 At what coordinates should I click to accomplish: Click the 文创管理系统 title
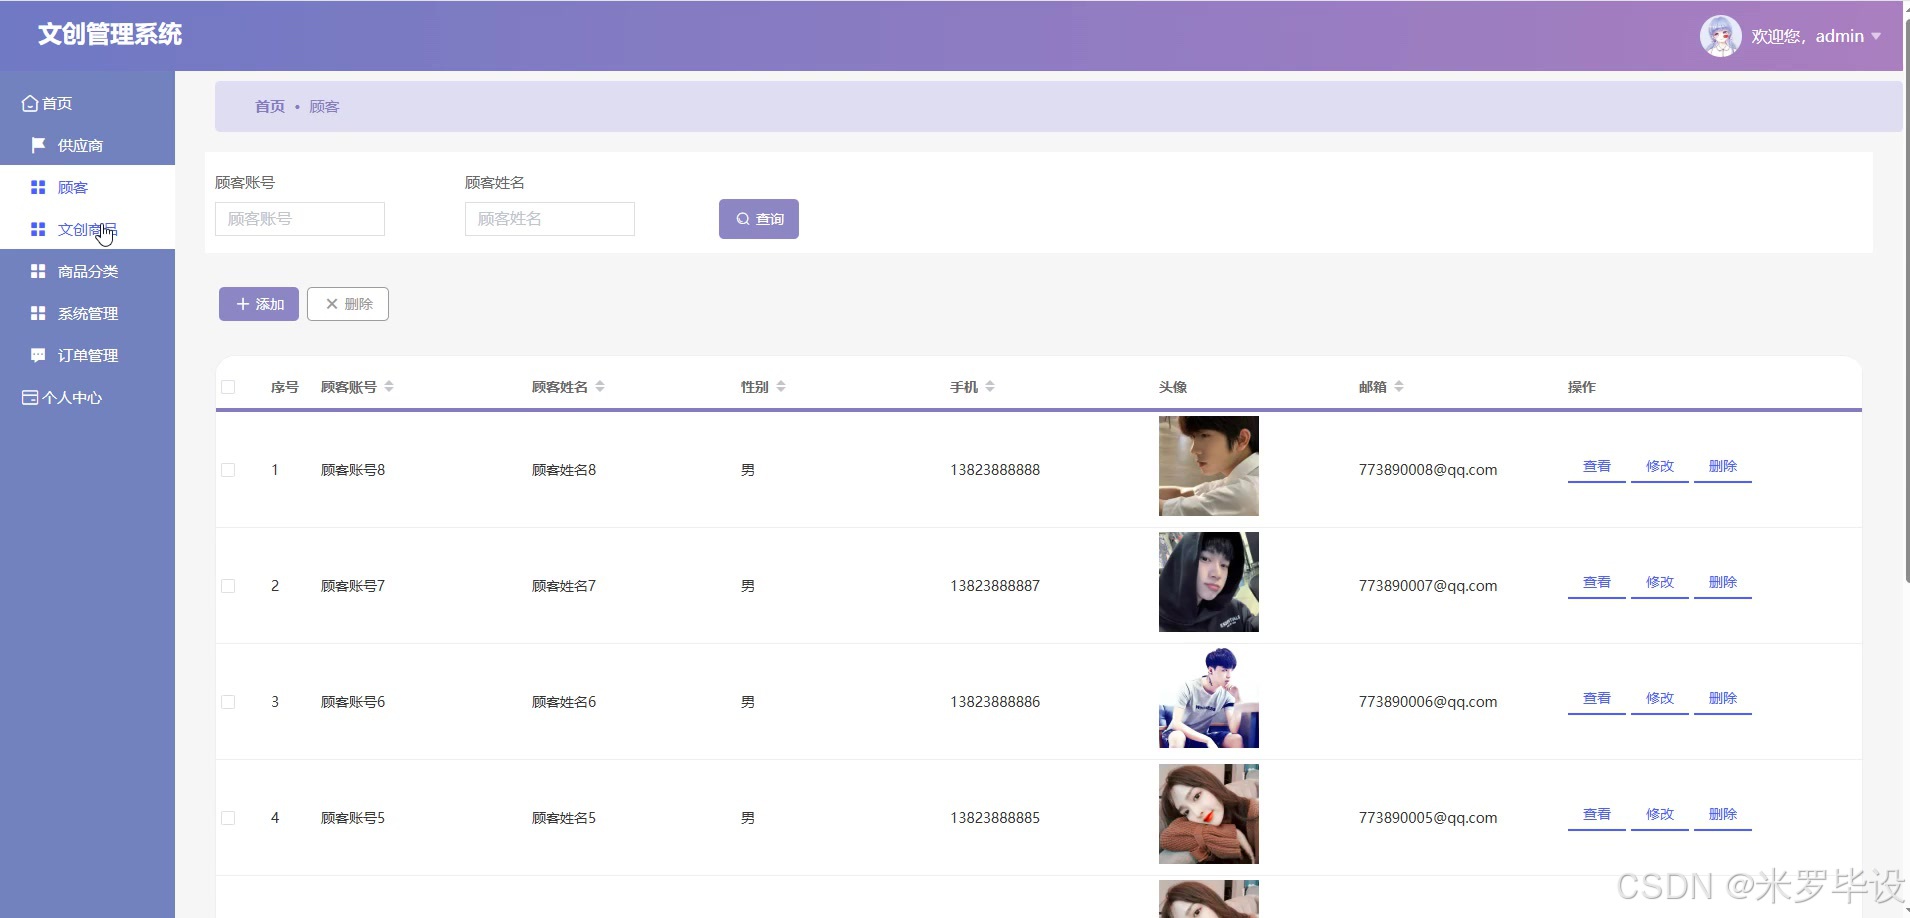coord(110,35)
